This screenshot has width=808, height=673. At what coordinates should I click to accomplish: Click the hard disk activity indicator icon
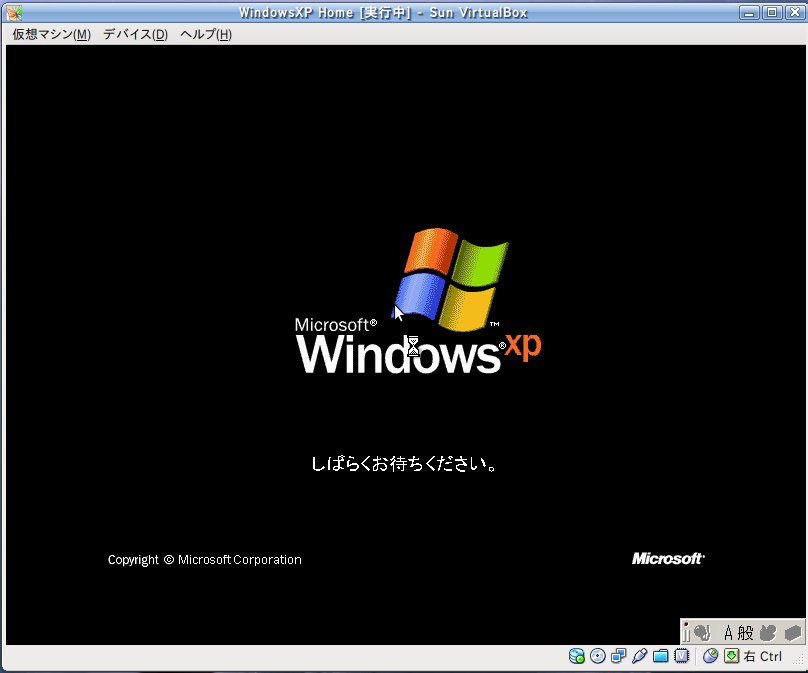pos(577,656)
